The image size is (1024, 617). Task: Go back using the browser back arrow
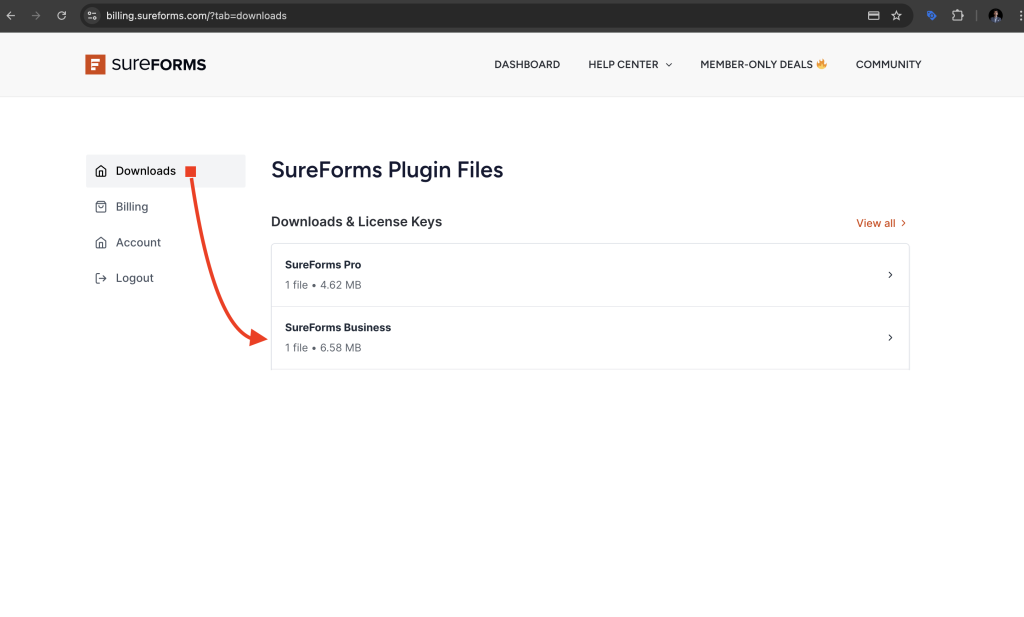[11, 16]
